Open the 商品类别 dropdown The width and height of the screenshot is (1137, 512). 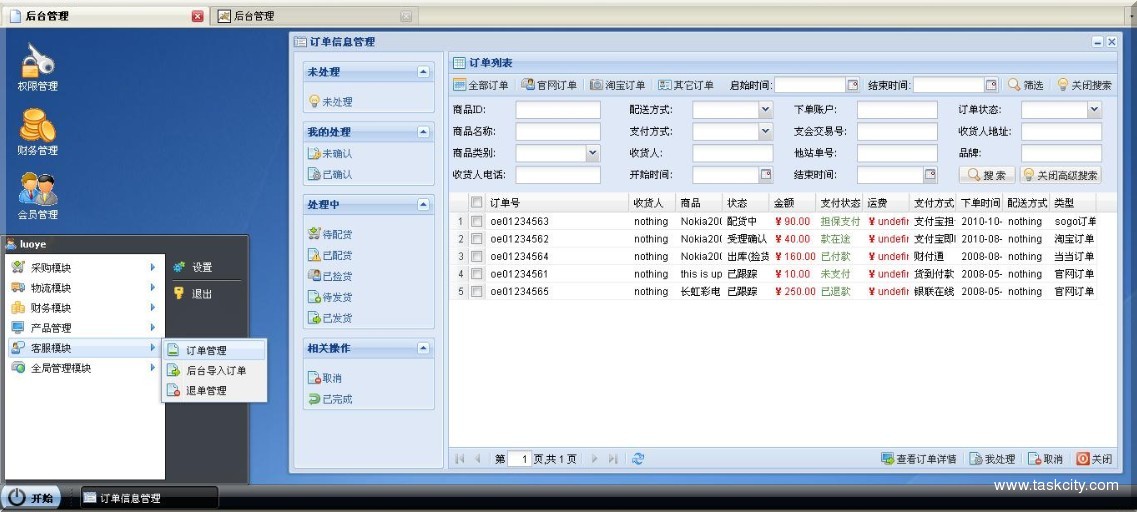tap(593, 153)
